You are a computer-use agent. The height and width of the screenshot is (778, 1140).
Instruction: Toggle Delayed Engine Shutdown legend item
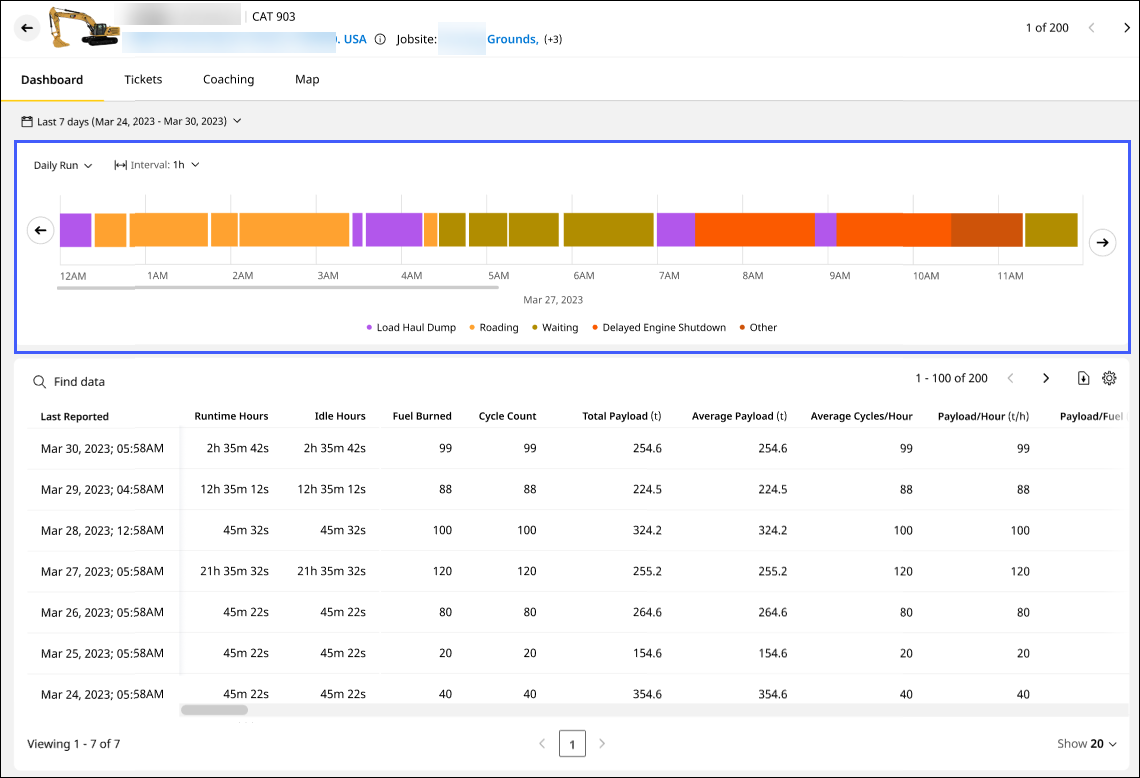(x=658, y=328)
